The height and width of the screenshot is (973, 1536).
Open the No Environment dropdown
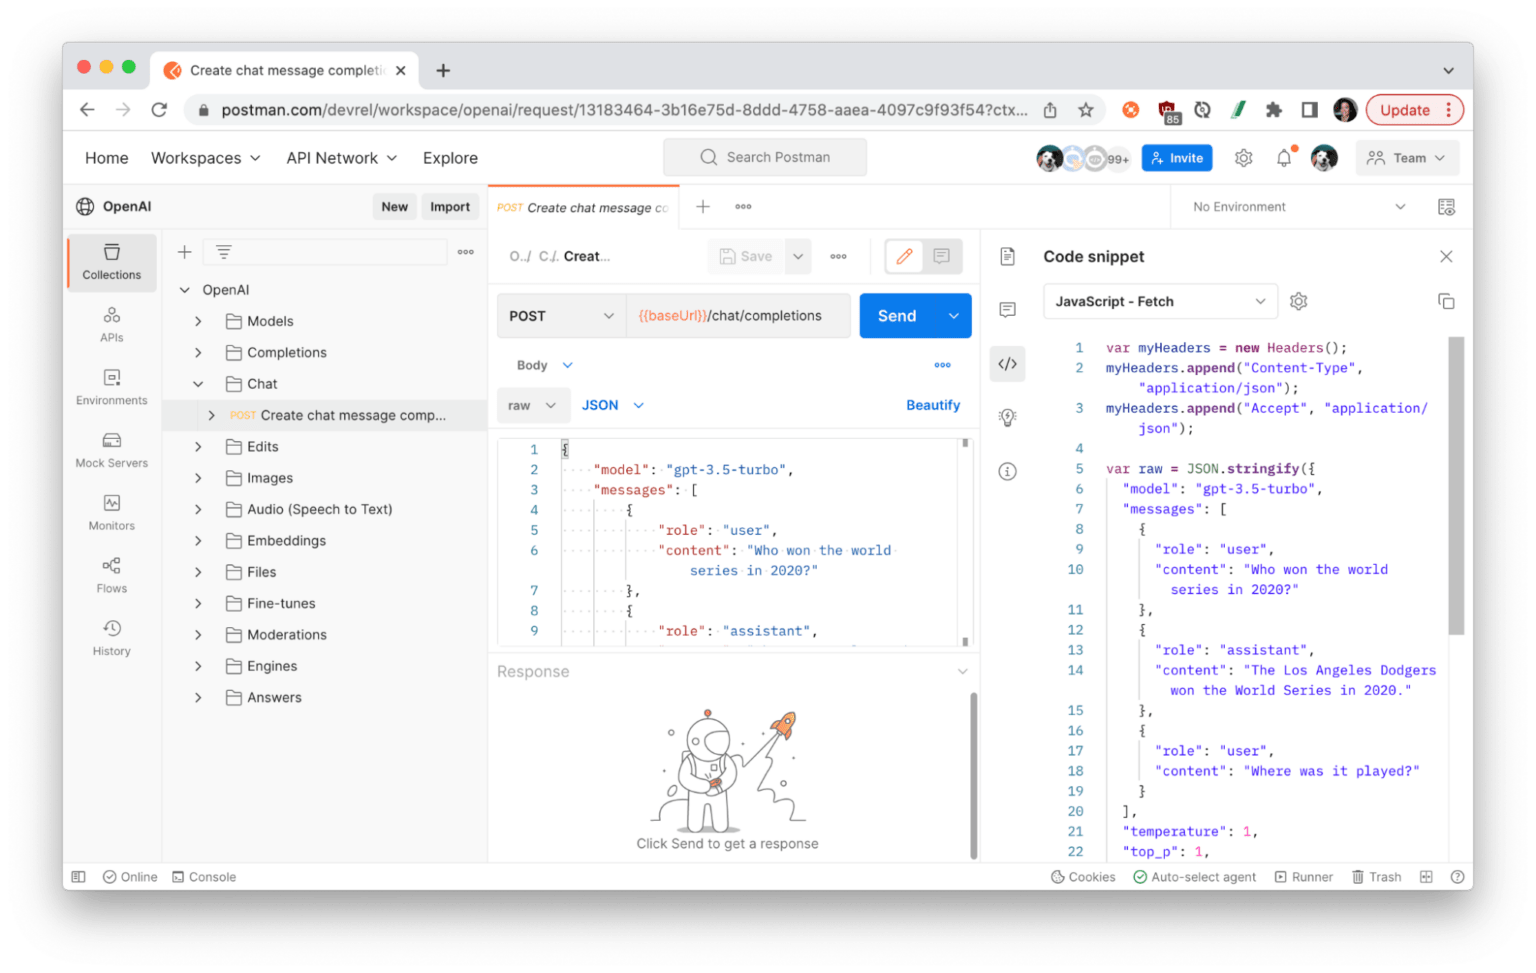1297,207
